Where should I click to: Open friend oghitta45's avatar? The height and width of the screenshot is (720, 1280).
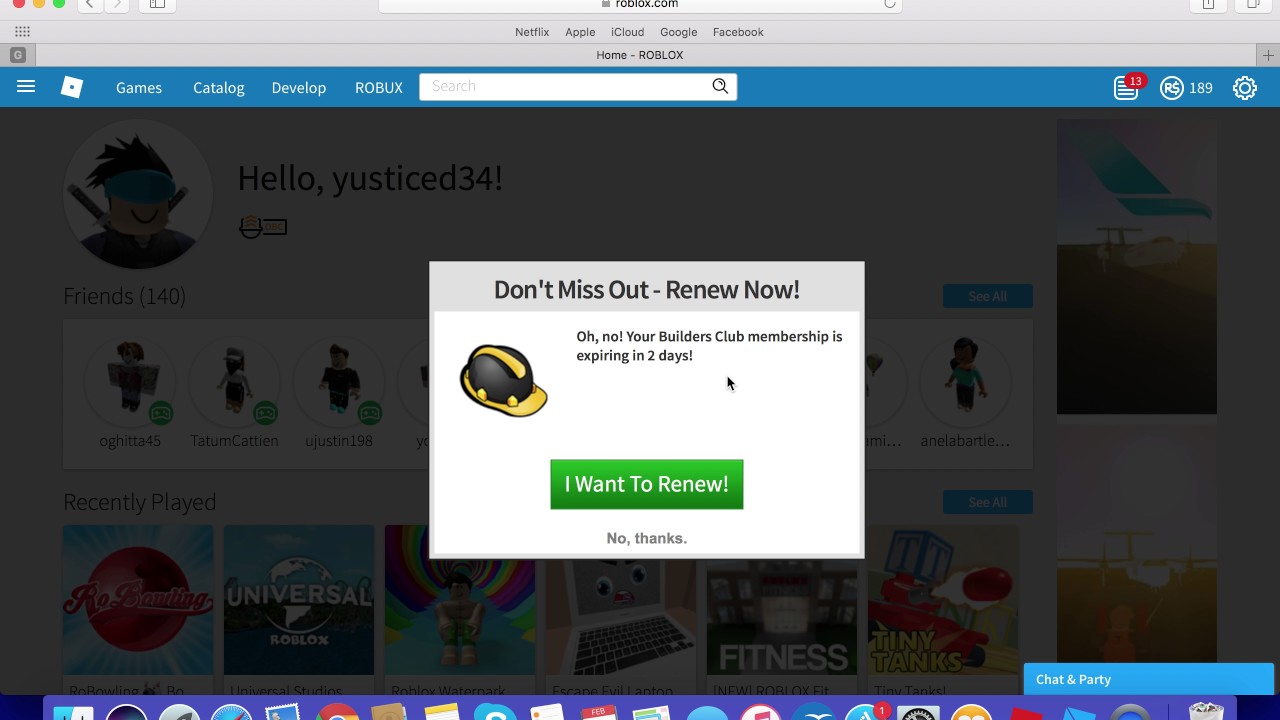click(130, 382)
